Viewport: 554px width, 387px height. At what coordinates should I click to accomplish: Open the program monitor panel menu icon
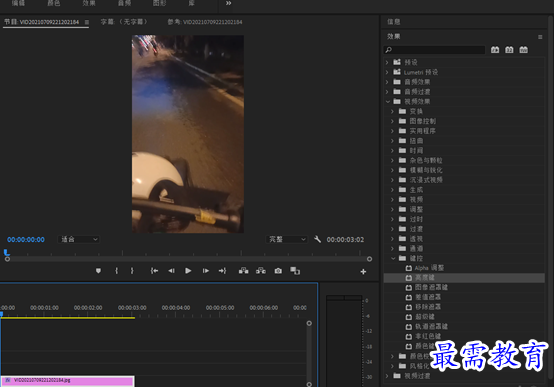[x=87, y=22]
